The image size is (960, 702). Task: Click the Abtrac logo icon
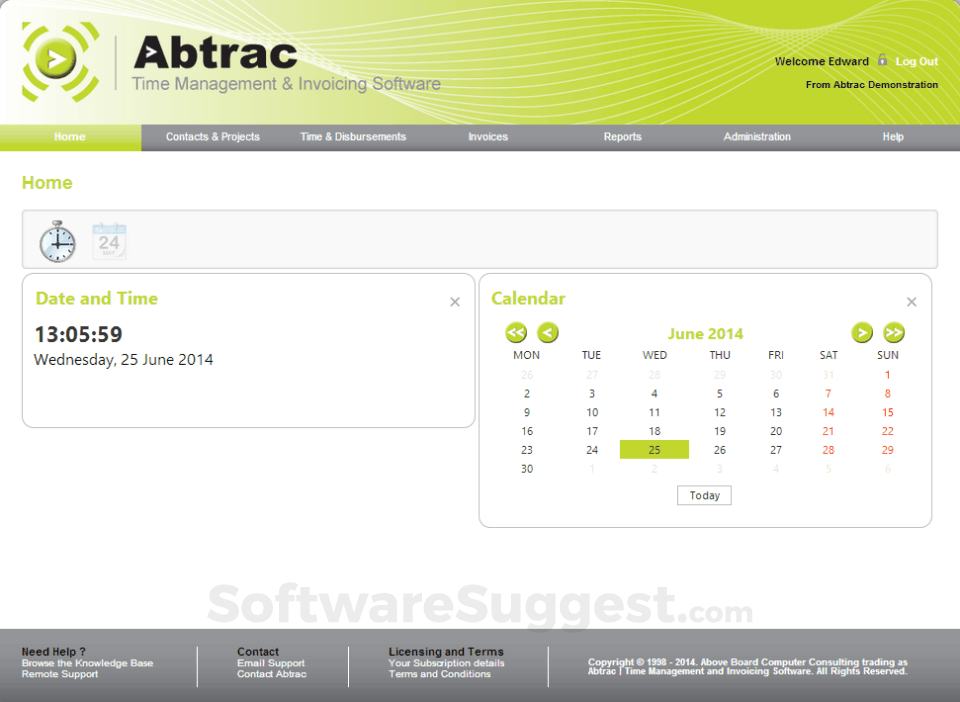(59, 61)
